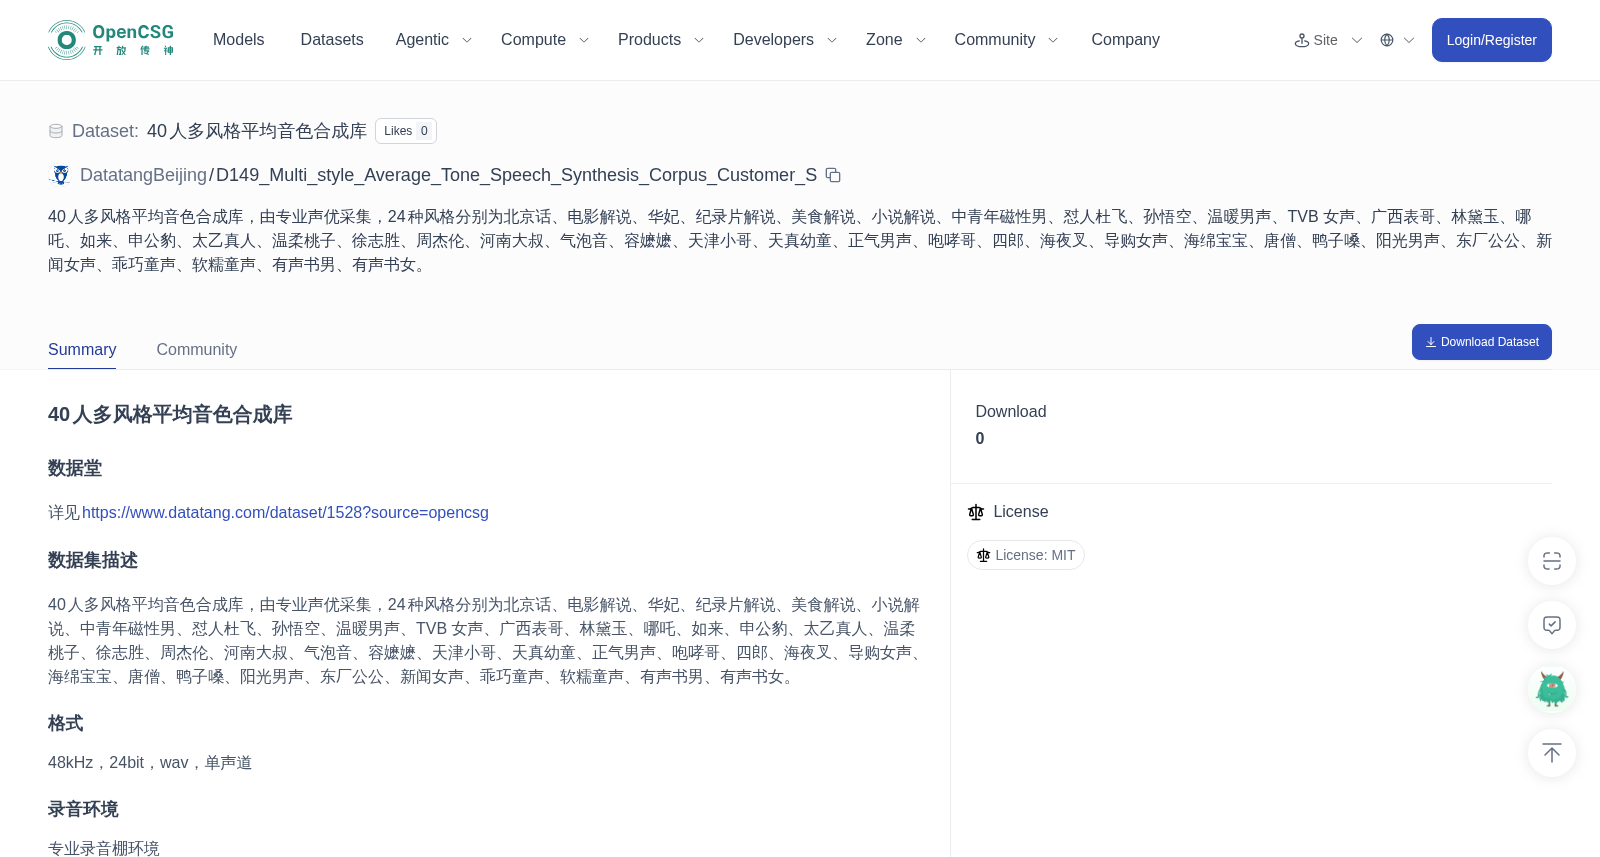This screenshot has height=857, width=1600.
Task: Click the OpenCSG logo
Action: tap(111, 40)
